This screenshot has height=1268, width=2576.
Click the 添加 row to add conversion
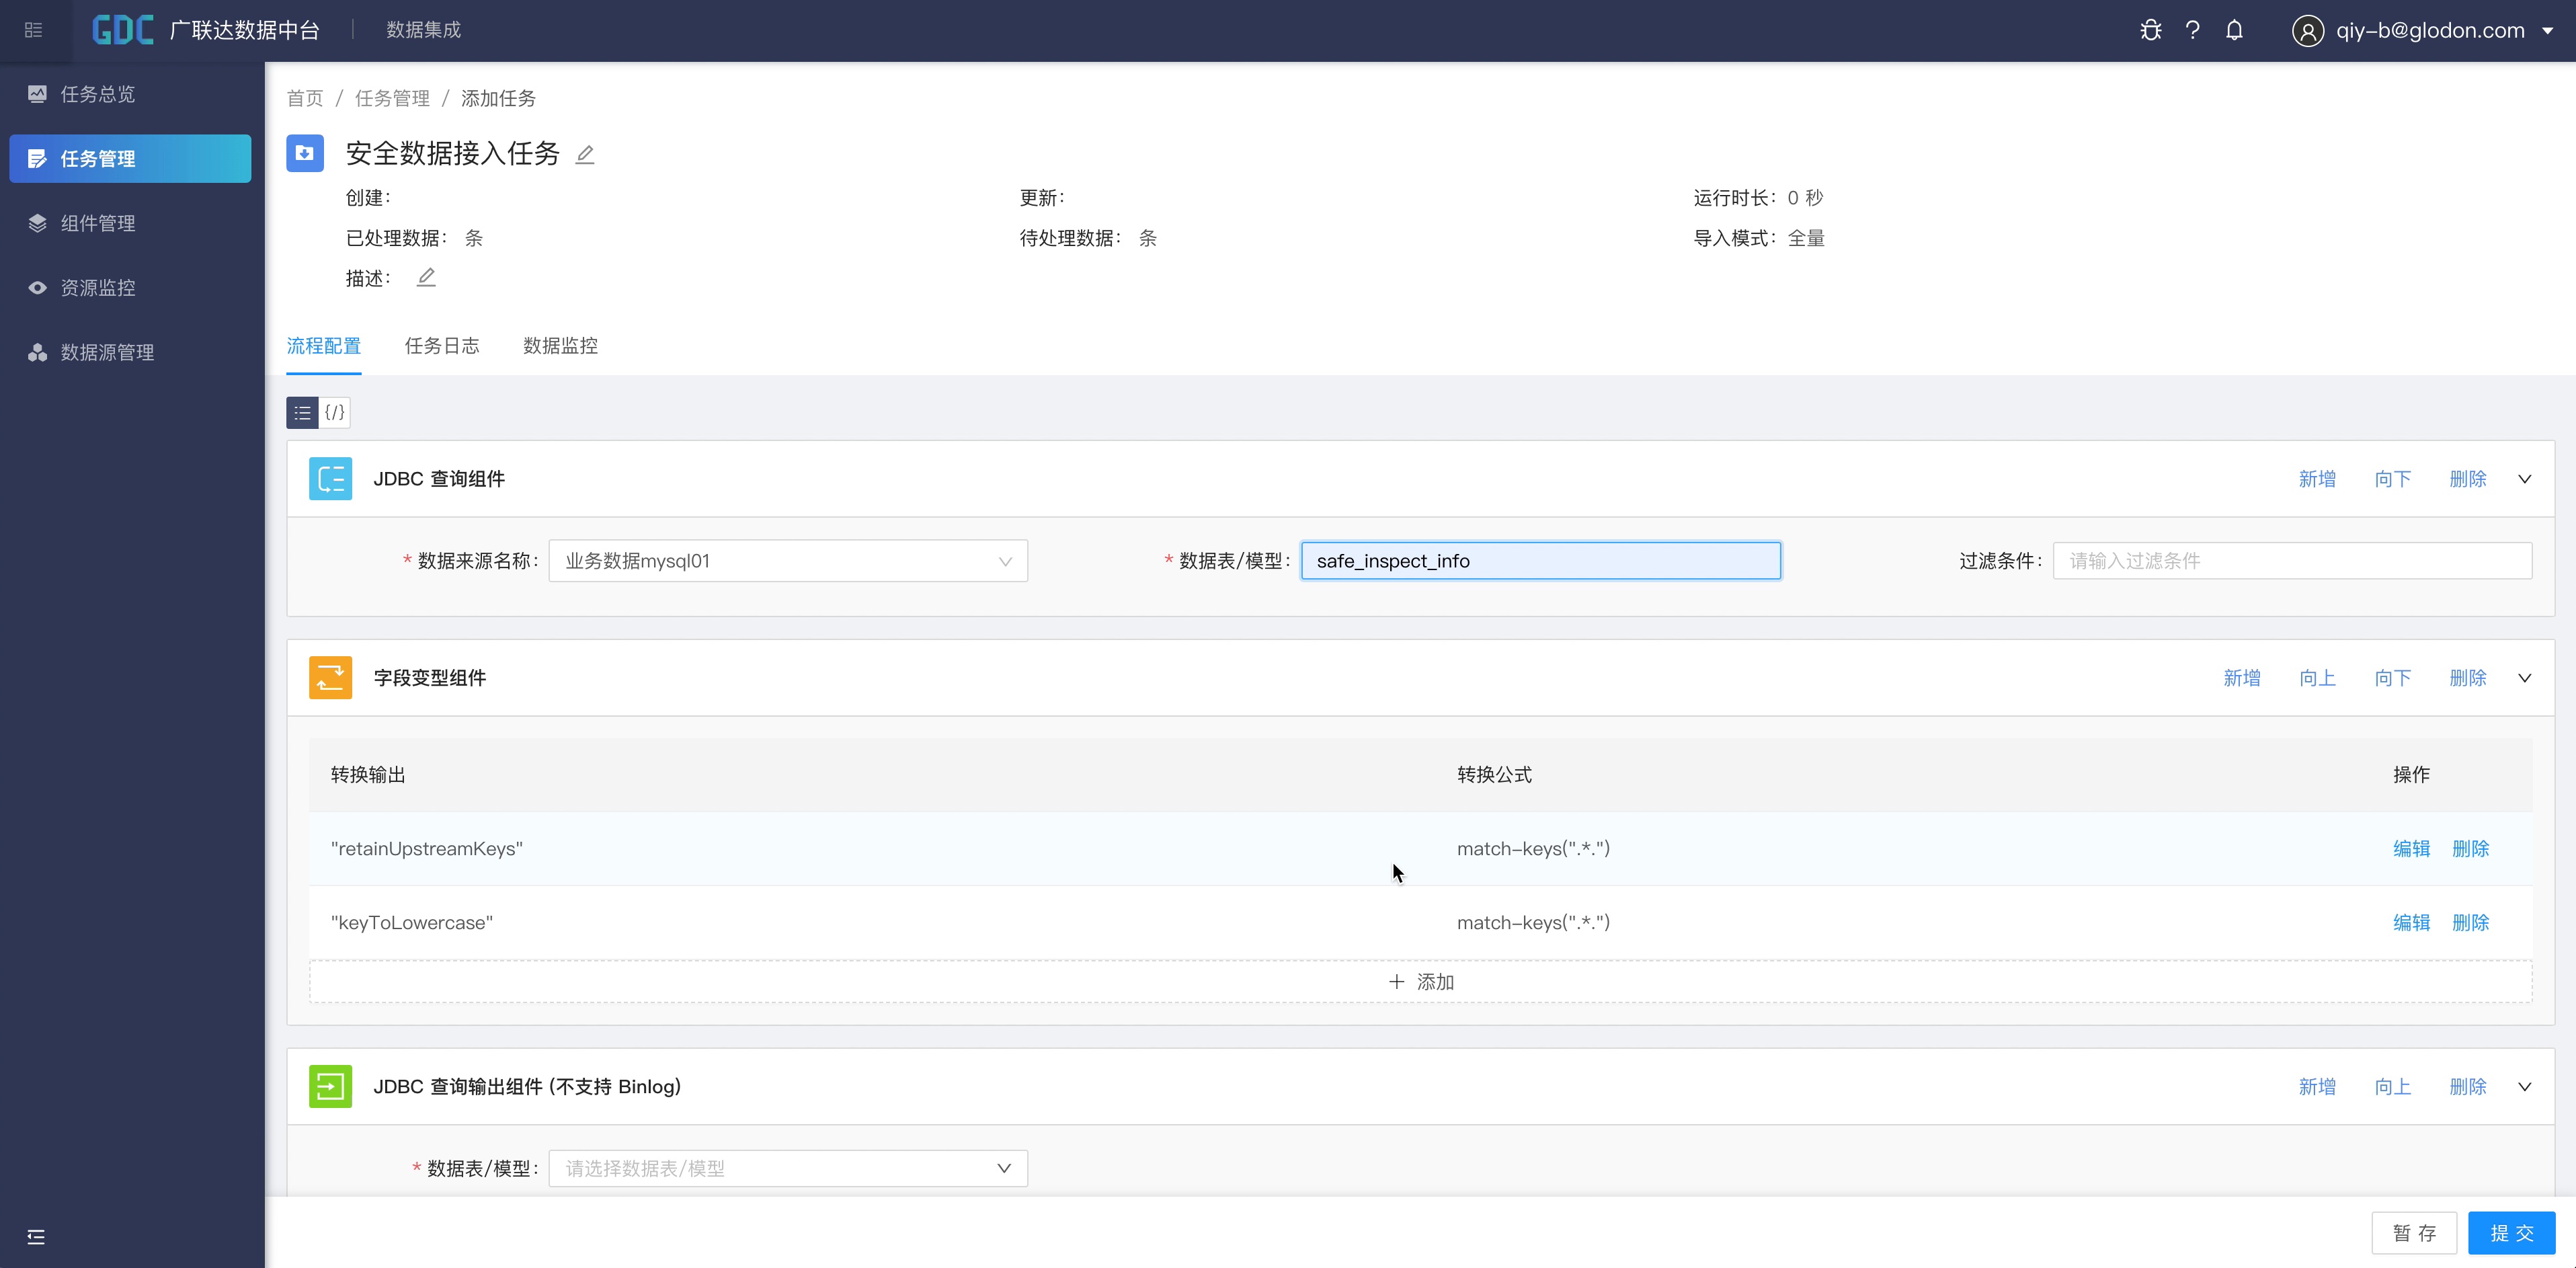[x=1420, y=982]
